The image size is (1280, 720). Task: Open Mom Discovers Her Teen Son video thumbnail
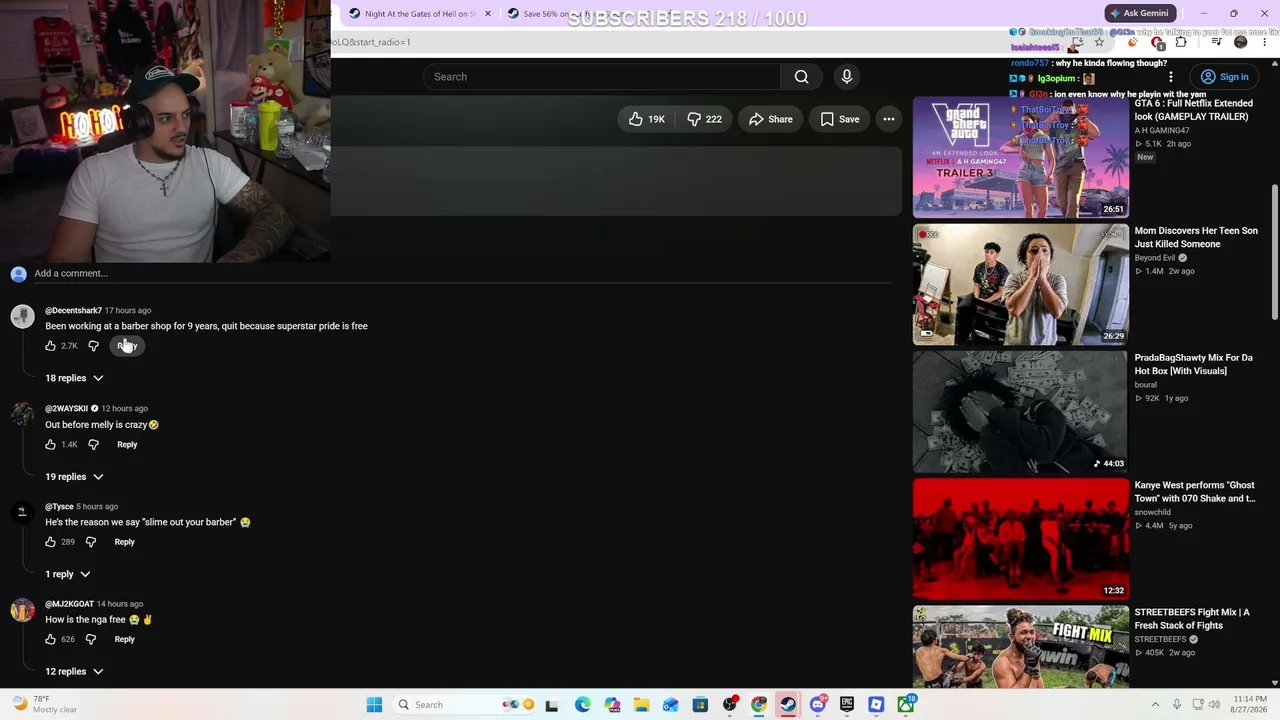coord(1020,284)
